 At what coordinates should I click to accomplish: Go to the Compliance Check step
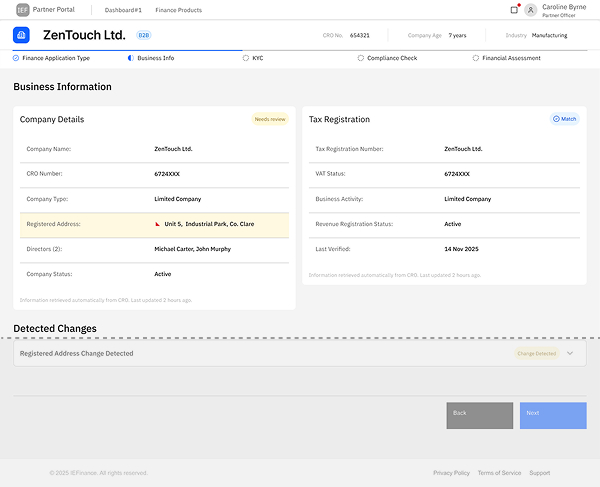coord(392,58)
